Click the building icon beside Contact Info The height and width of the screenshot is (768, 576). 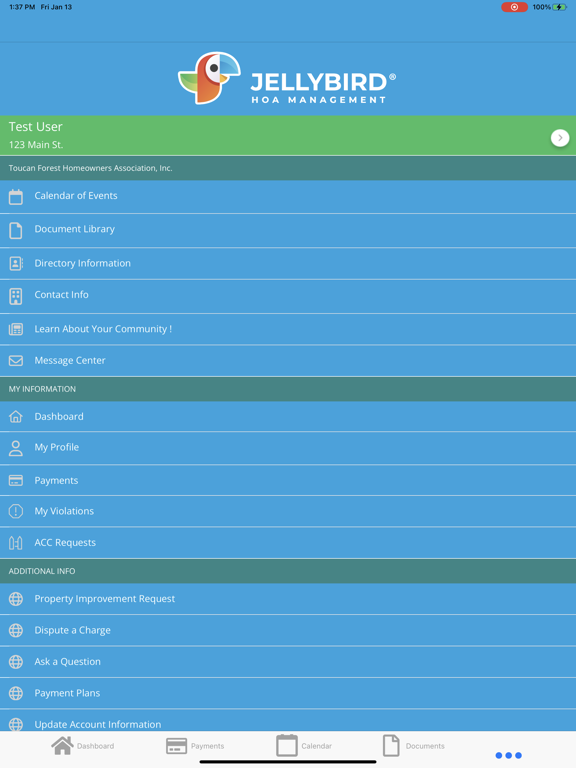click(x=16, y=296)
